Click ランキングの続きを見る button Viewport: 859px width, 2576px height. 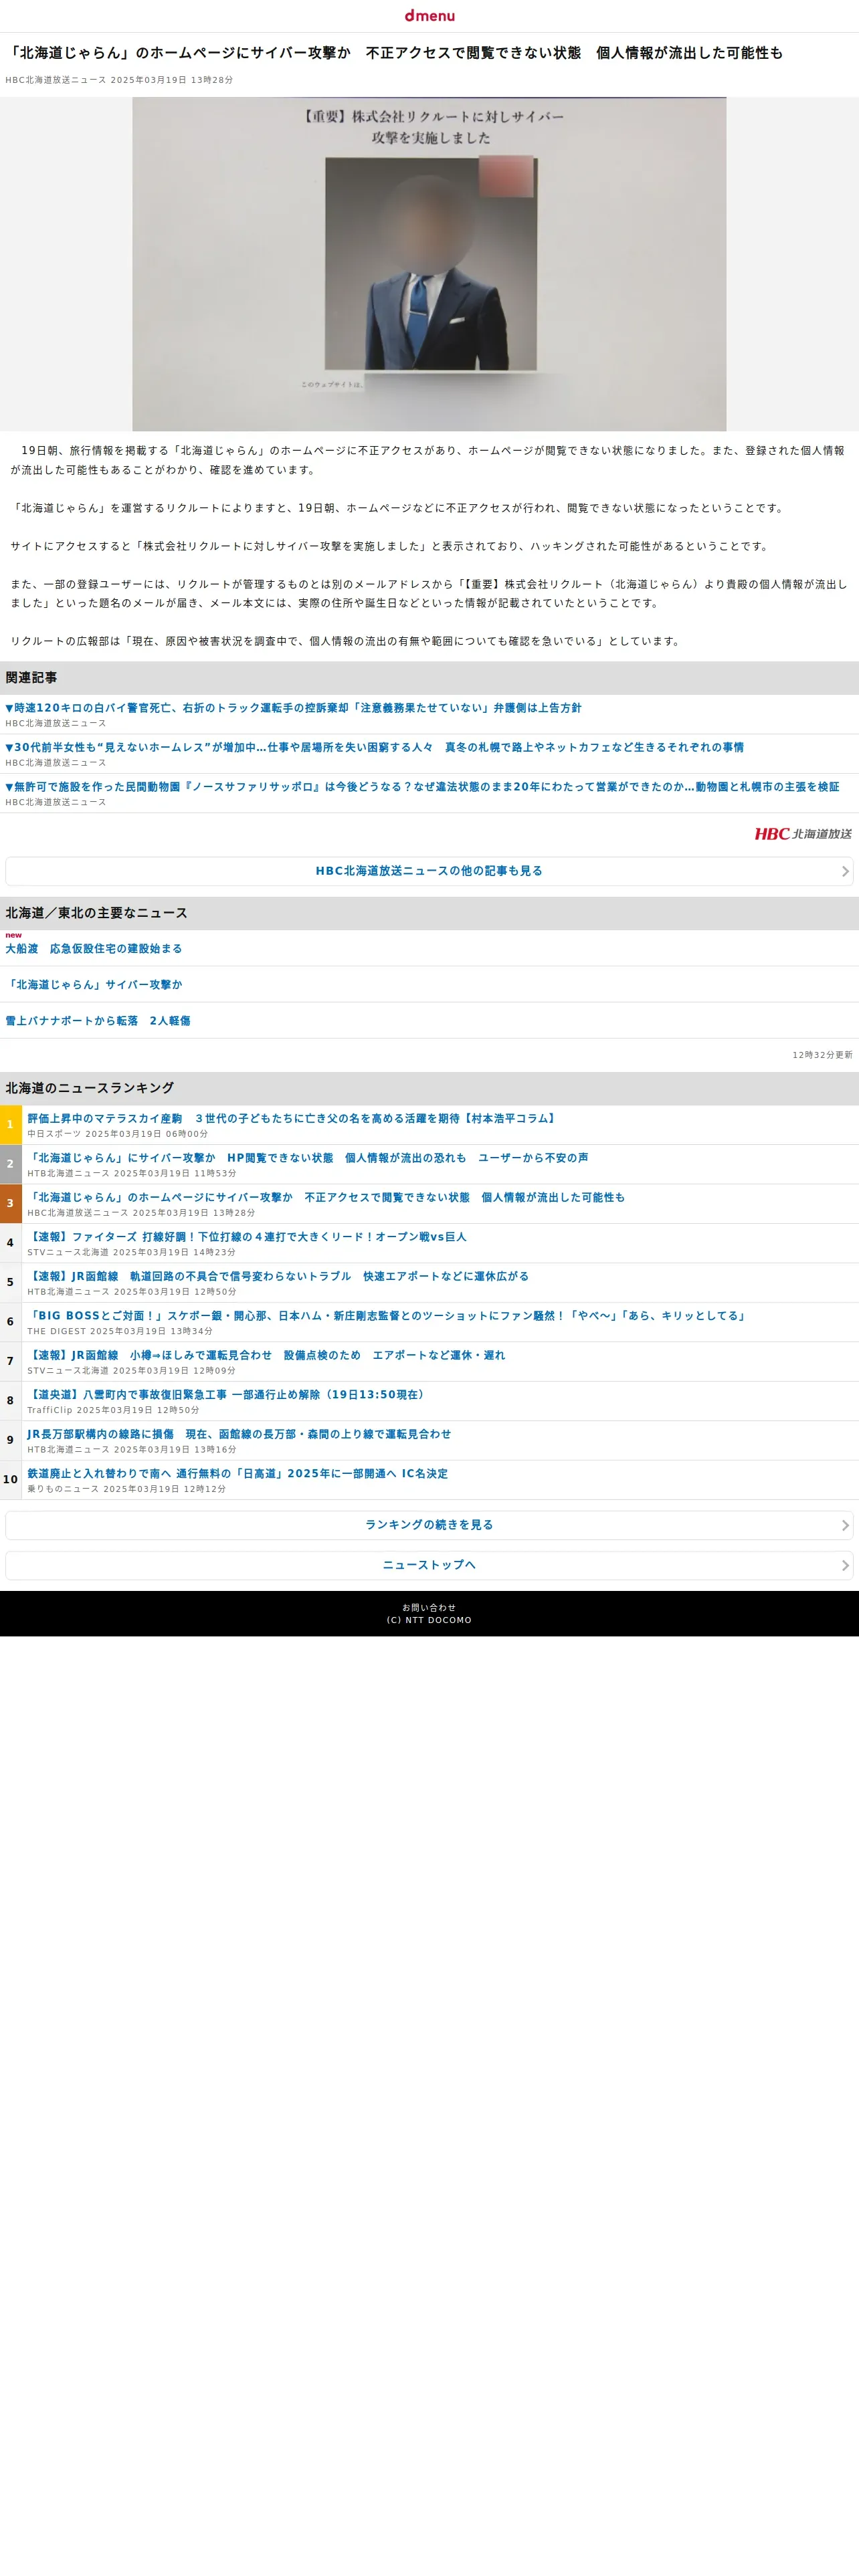pyautogui.click(x=429, y=1525)
